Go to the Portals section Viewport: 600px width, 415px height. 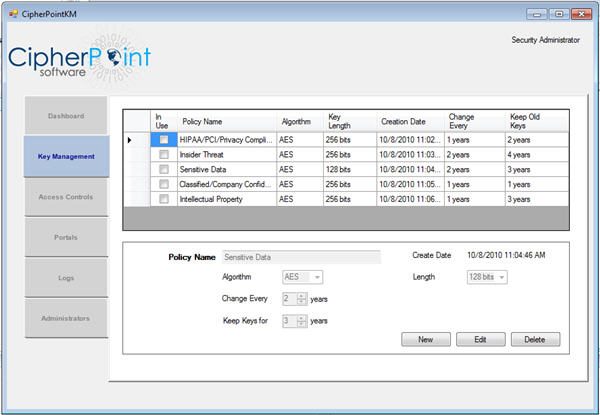click(66, 238)
